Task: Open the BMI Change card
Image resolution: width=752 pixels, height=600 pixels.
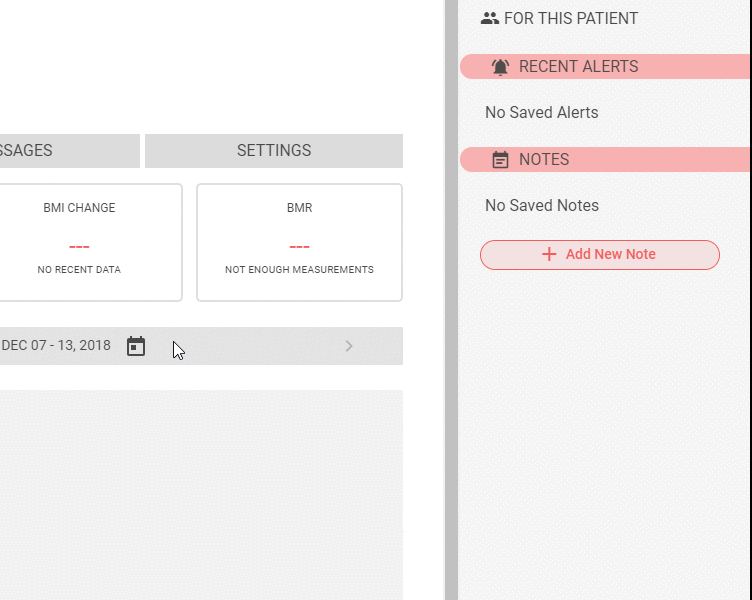Action: pos(91,242)
